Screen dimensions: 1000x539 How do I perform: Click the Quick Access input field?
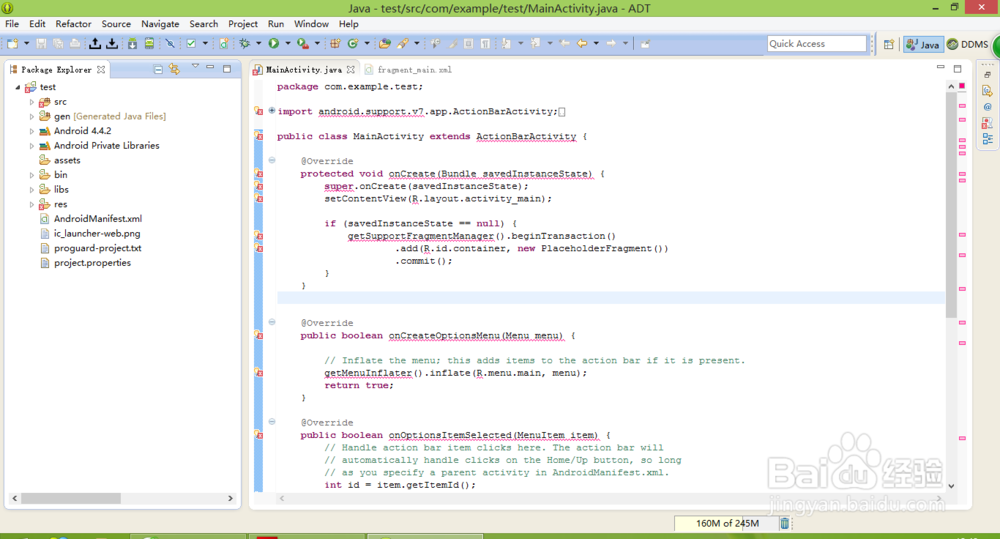[817, 43]
